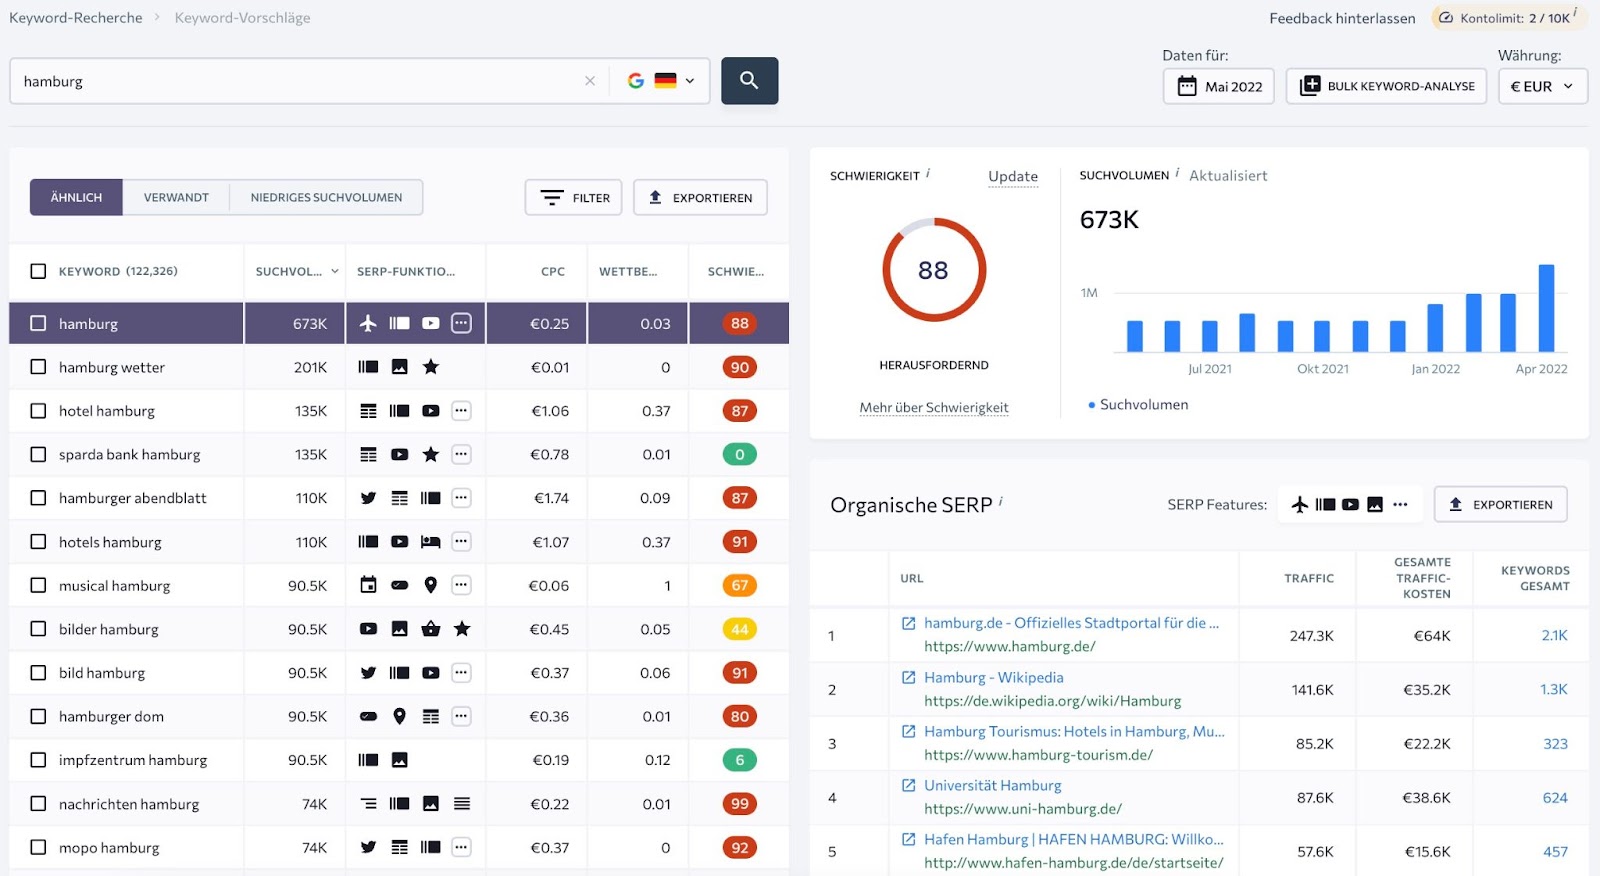The width and height of the screenshot is (1600, 876).
Task: Switch to Niedriges Suchvolumen tab
Action: click(x=326, y=197)
